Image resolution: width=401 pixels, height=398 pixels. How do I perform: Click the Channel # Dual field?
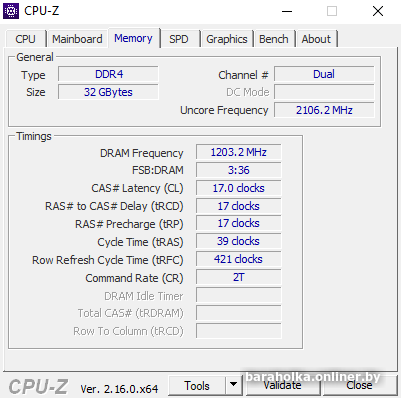pyautogui.click(x=324, y=74)
